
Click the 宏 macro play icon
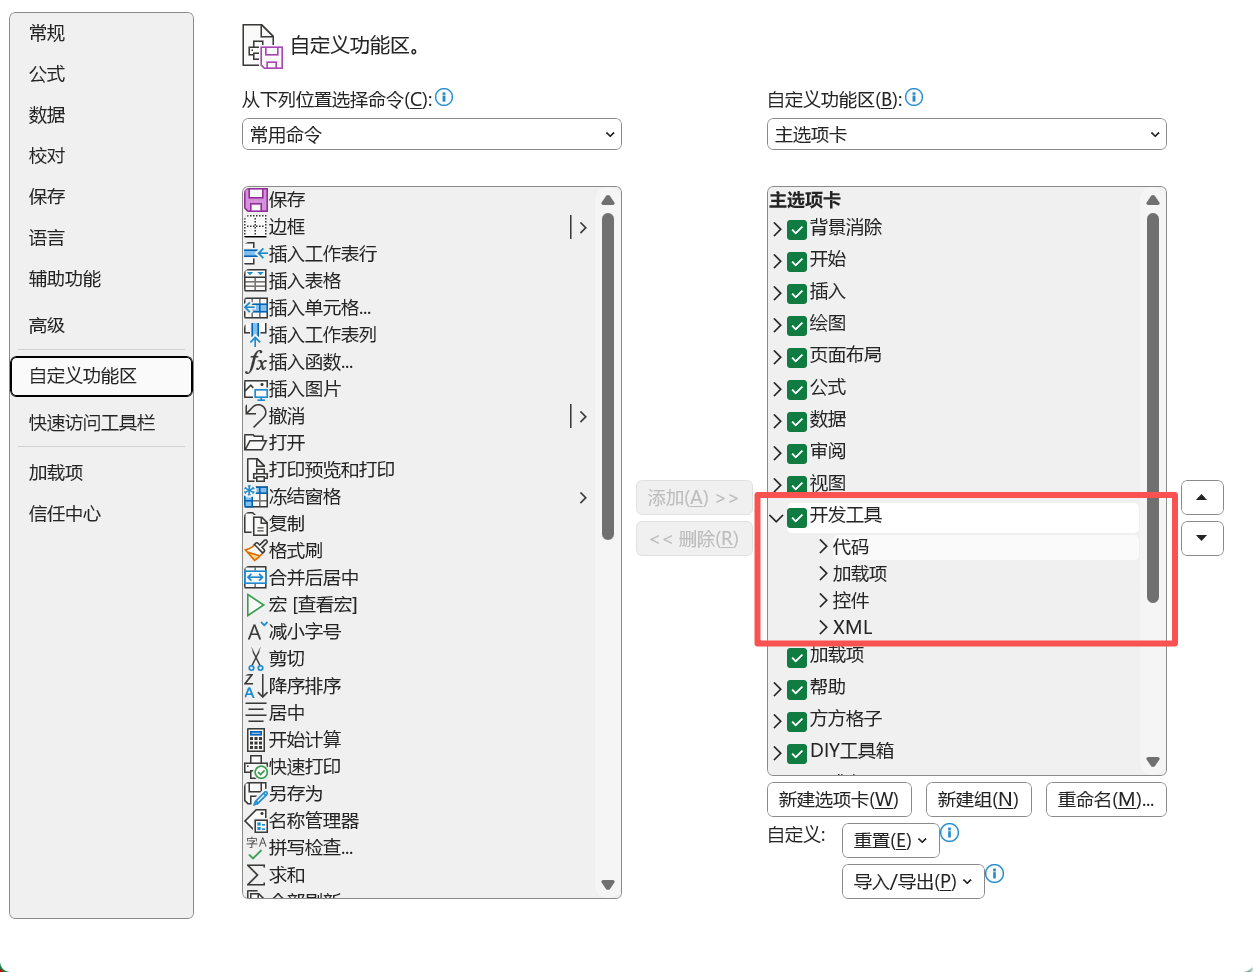pyautogui.click(x=256, y=605)
